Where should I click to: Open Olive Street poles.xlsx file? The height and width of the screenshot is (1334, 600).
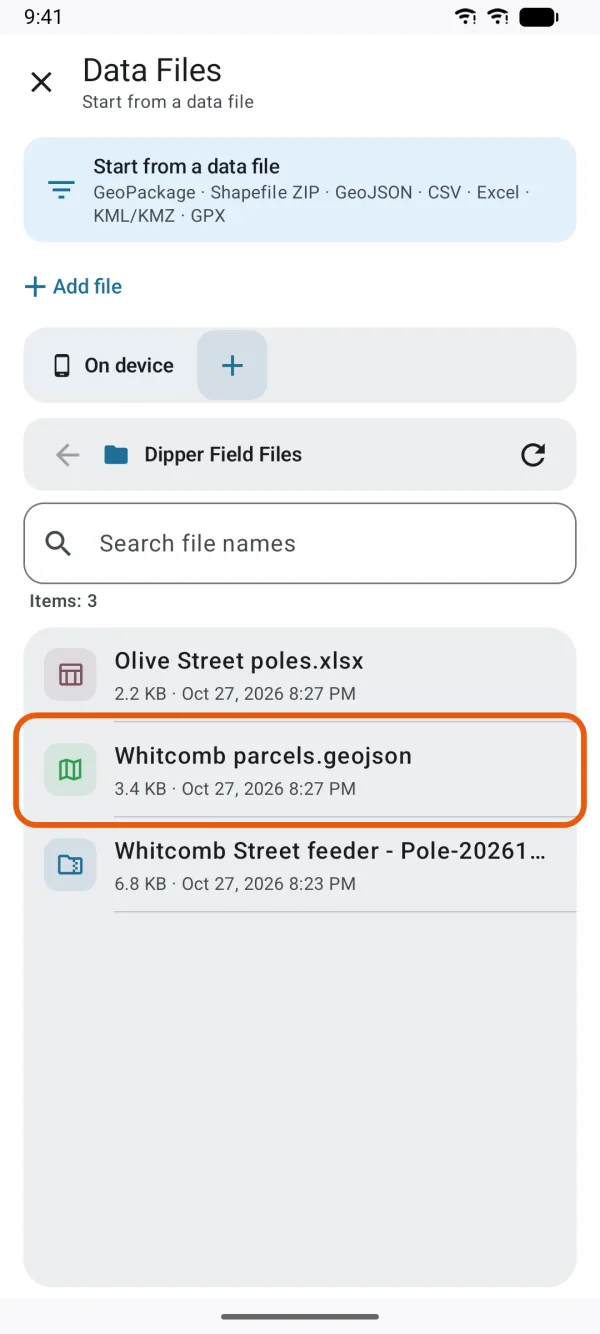point(300,675)
